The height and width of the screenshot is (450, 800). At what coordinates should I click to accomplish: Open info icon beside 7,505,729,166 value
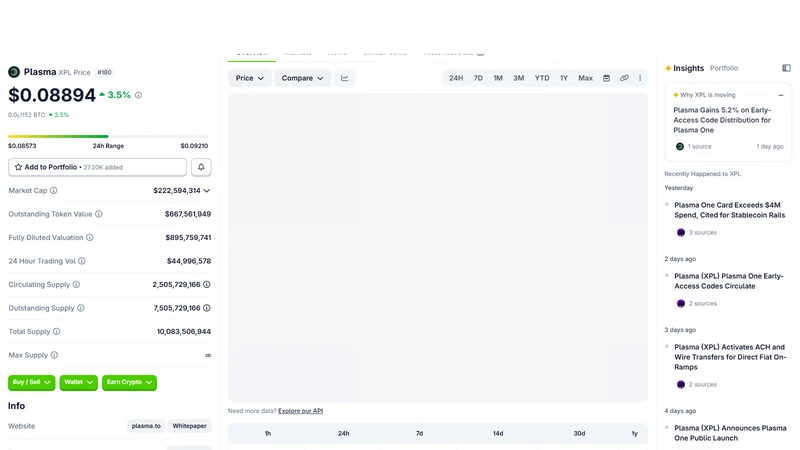[207, 308]
